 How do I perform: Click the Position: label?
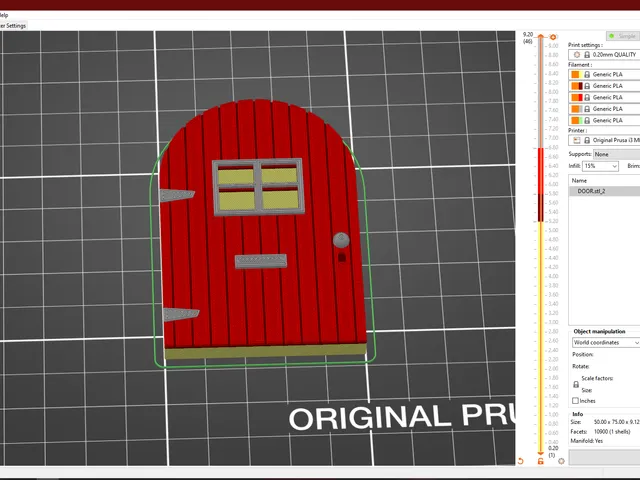coord(582,354)
